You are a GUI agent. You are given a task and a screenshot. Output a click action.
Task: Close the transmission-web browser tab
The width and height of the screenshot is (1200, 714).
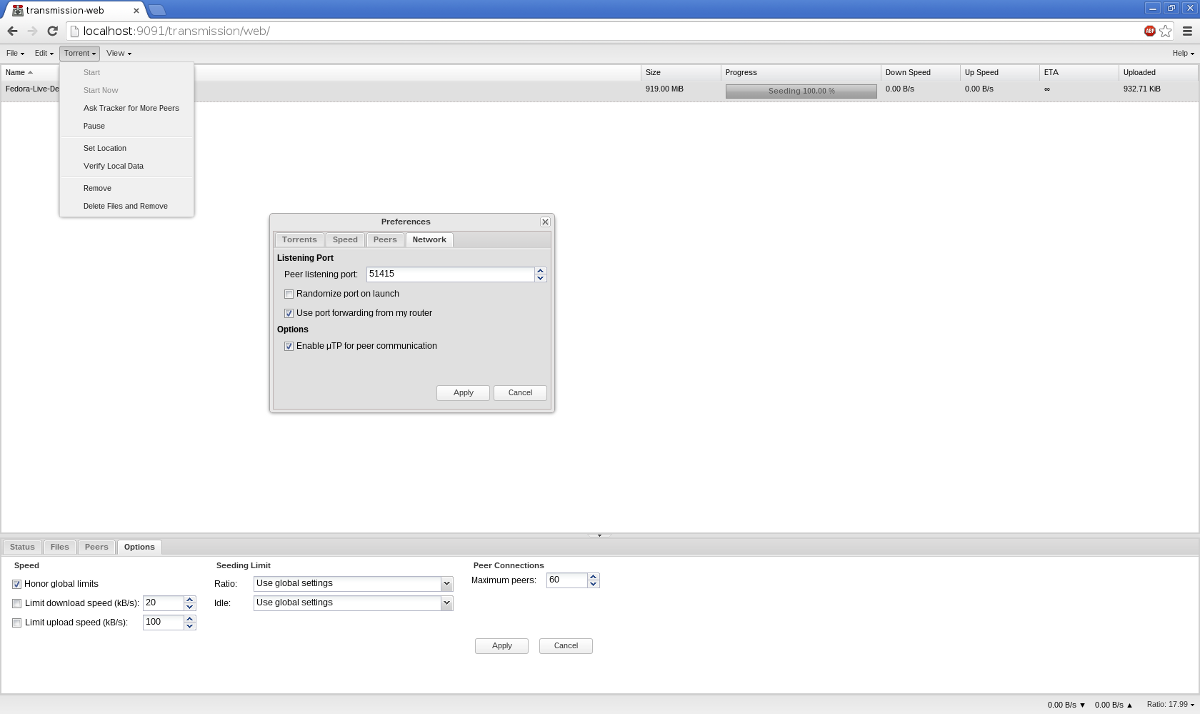pyautogui.click(x=137, y=10)
